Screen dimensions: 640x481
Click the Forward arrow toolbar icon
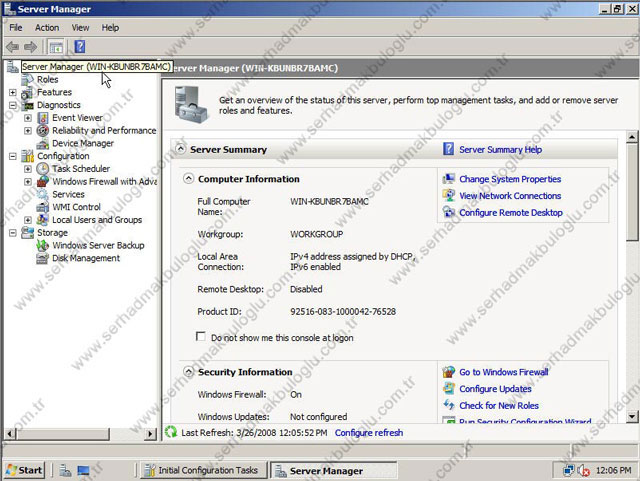pyautogui.click(x=31, y=47)
